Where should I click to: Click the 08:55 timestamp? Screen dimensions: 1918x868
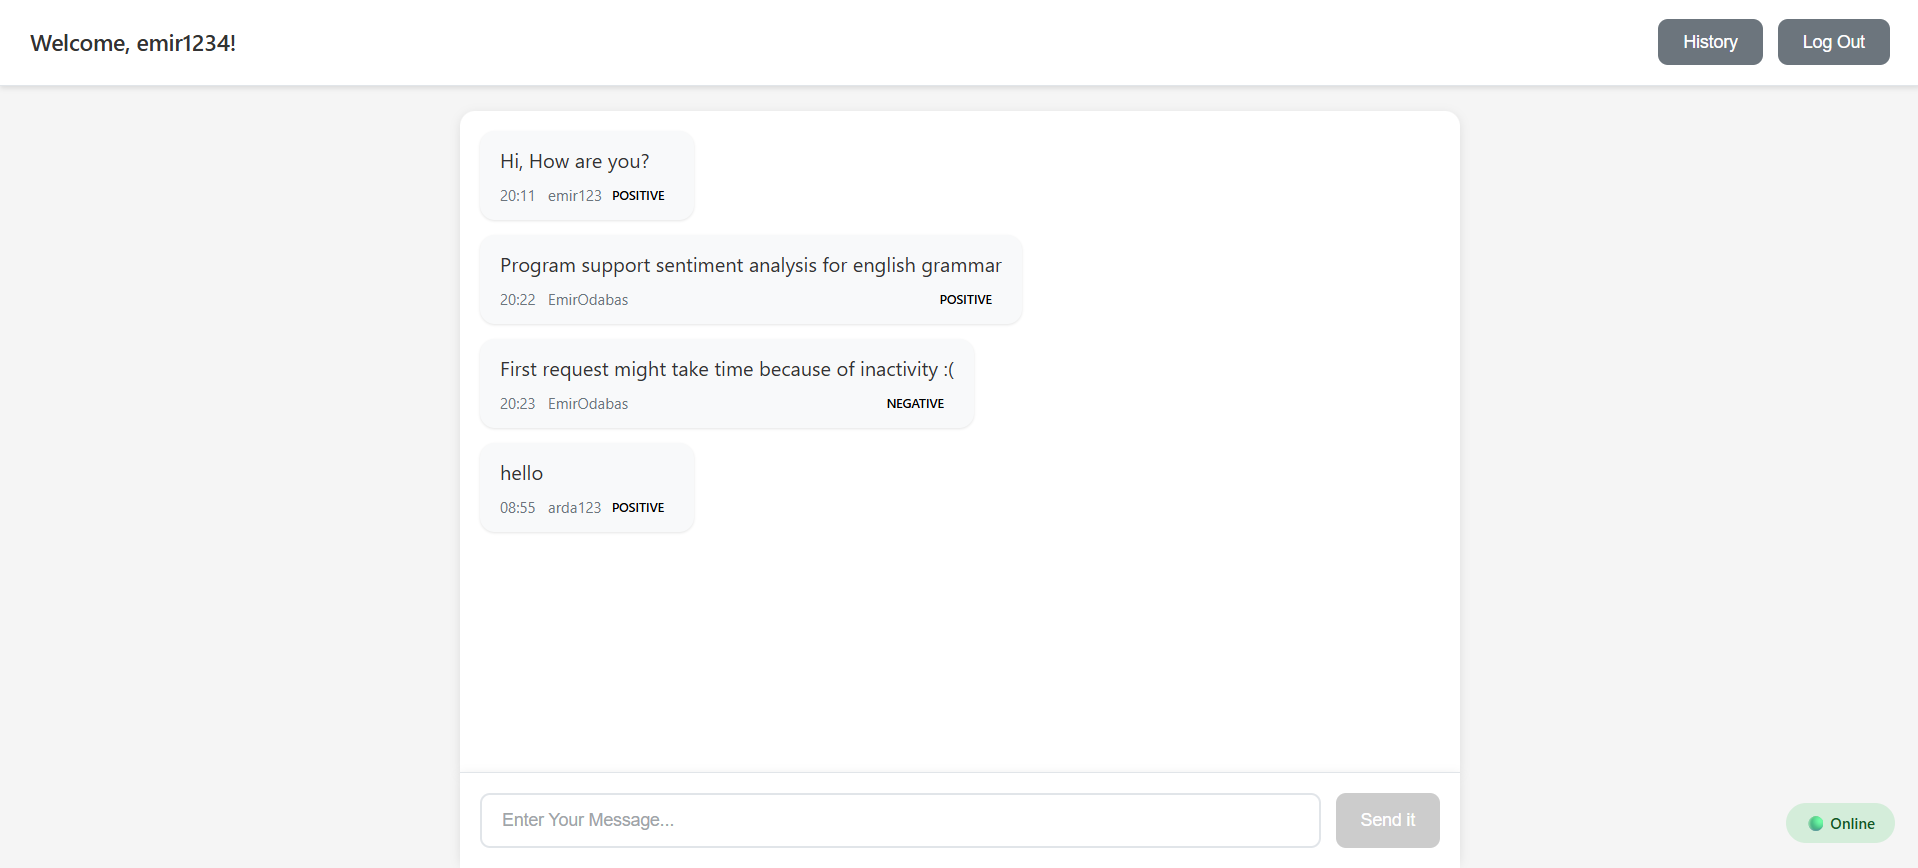point(517,508)
